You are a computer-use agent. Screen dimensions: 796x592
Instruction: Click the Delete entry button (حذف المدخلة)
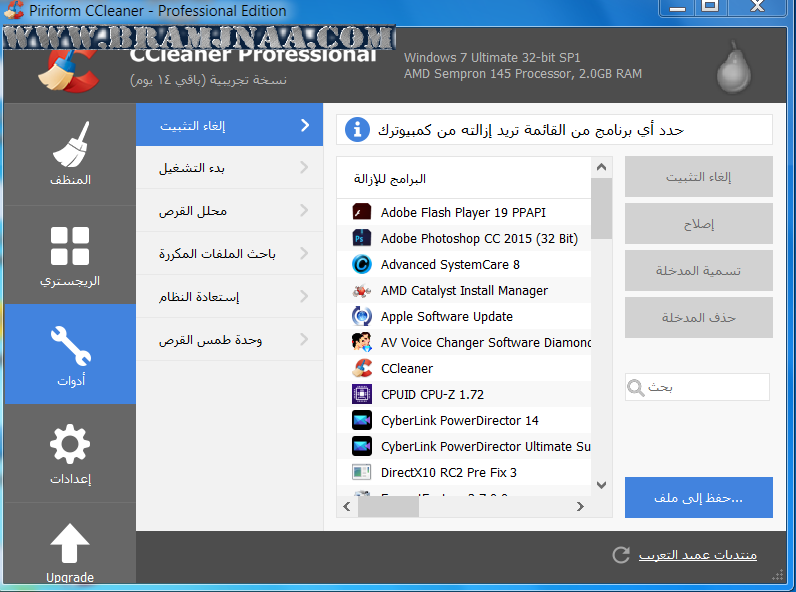click(x=699, y=317)
